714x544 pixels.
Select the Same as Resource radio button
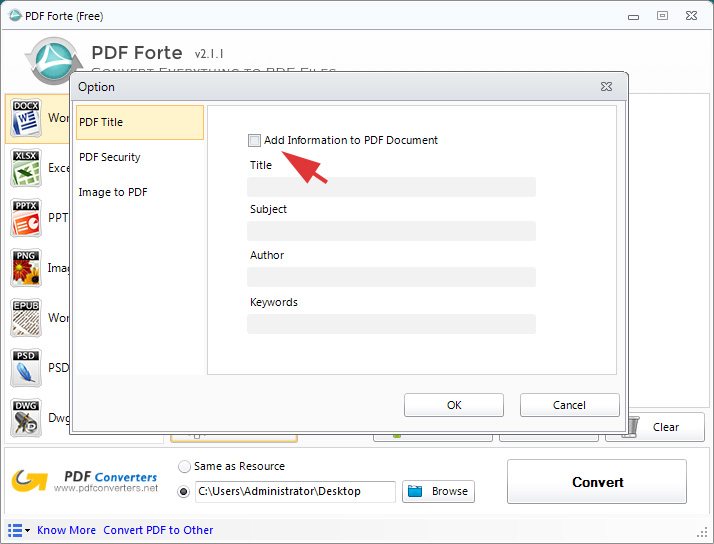tap(184, 467)
